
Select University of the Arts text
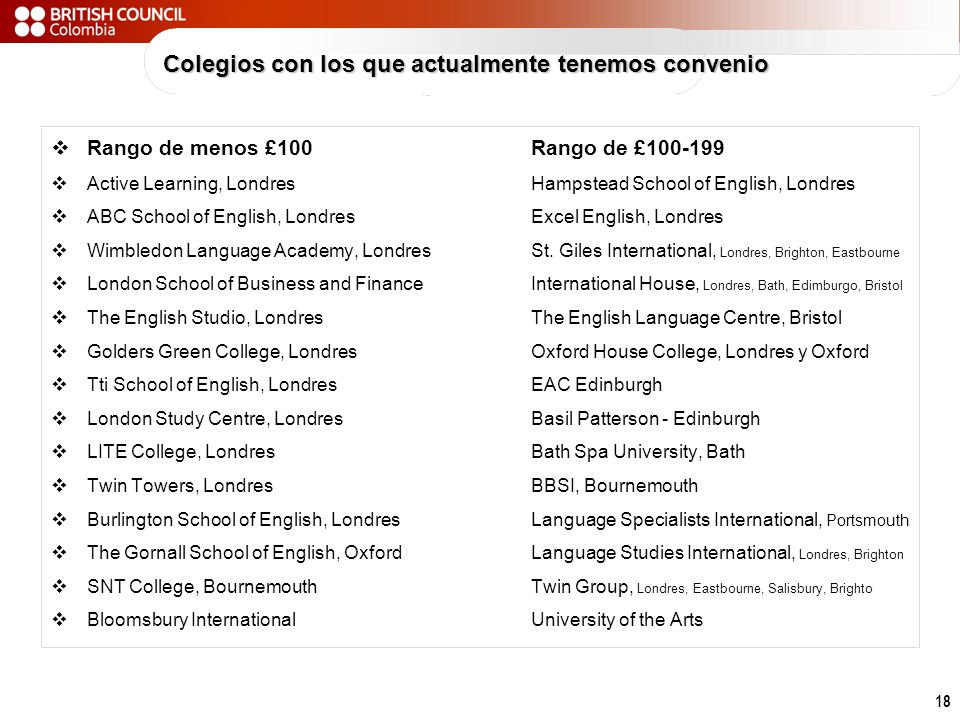point(617,620)
